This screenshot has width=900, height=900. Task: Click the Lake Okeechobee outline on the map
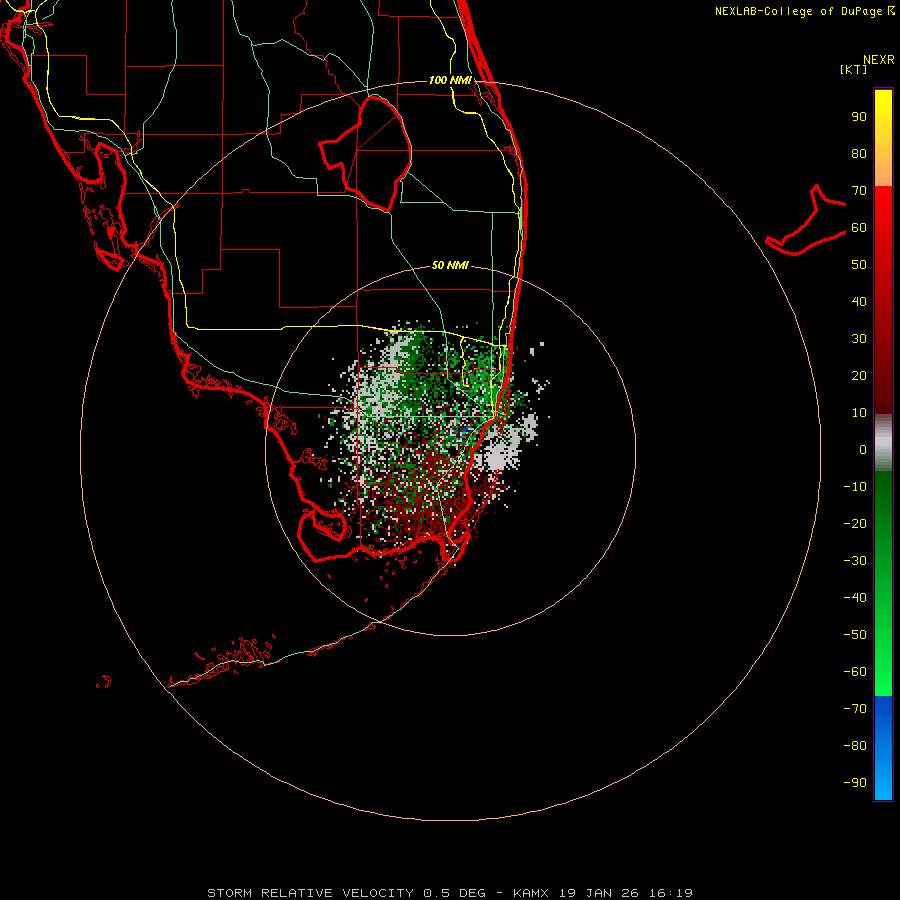click(x=366, y=153)
